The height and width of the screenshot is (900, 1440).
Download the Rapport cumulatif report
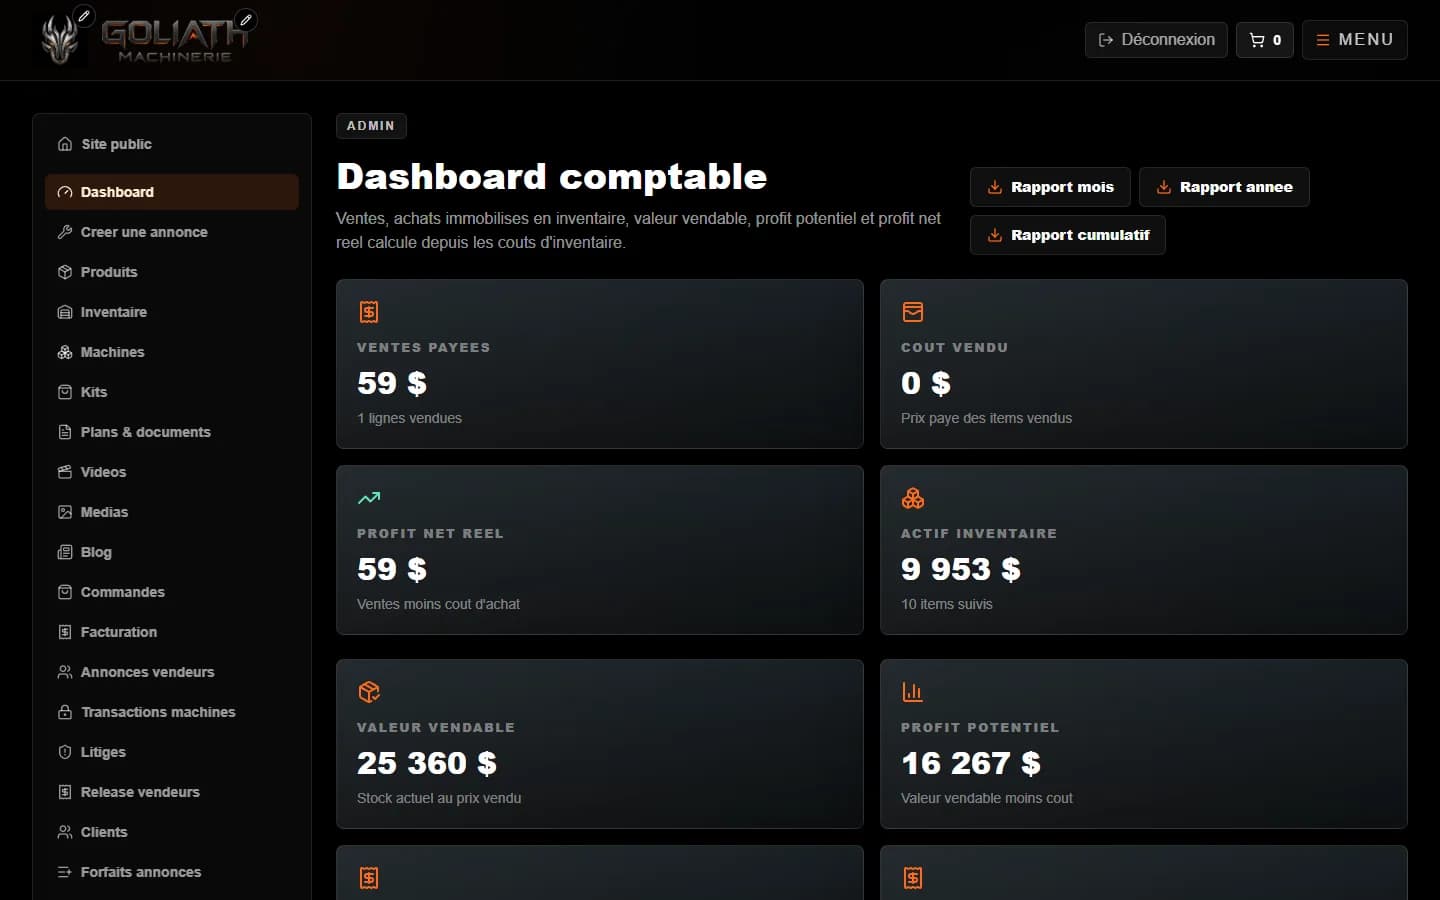coord(1068,235)
